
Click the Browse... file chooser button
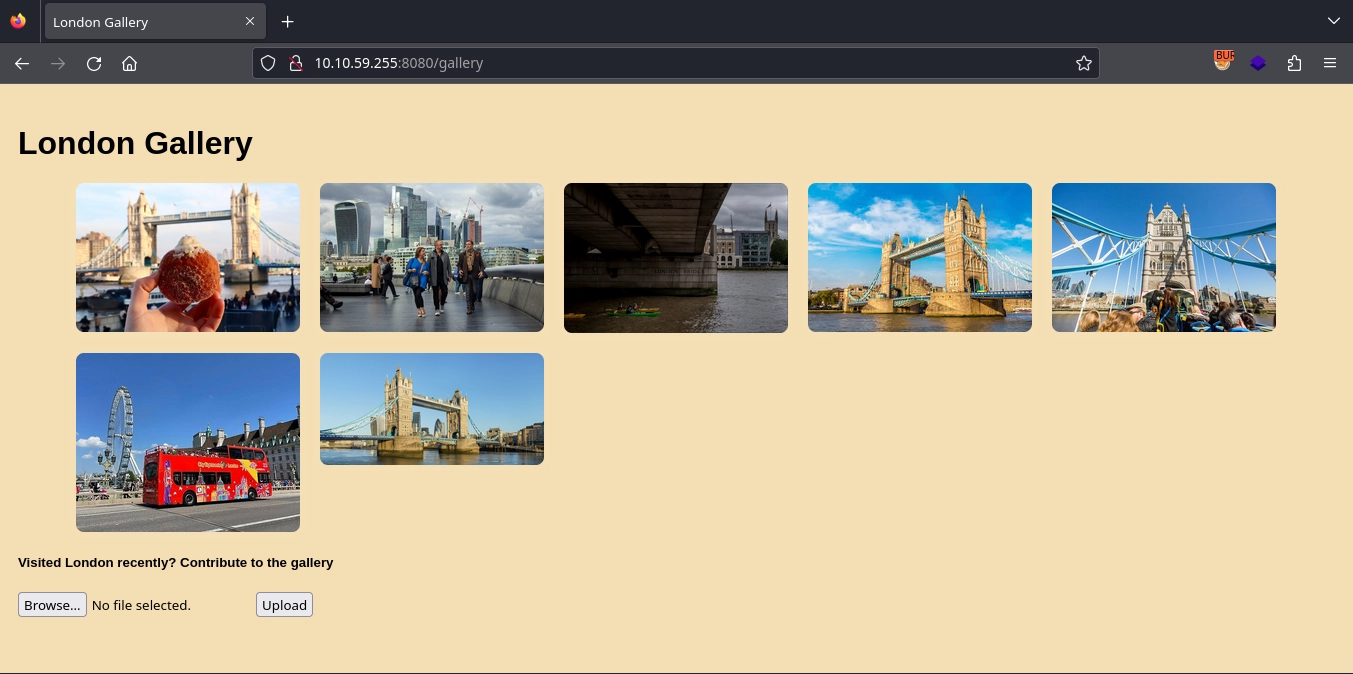pyautogui.click(x=52, y=605)
